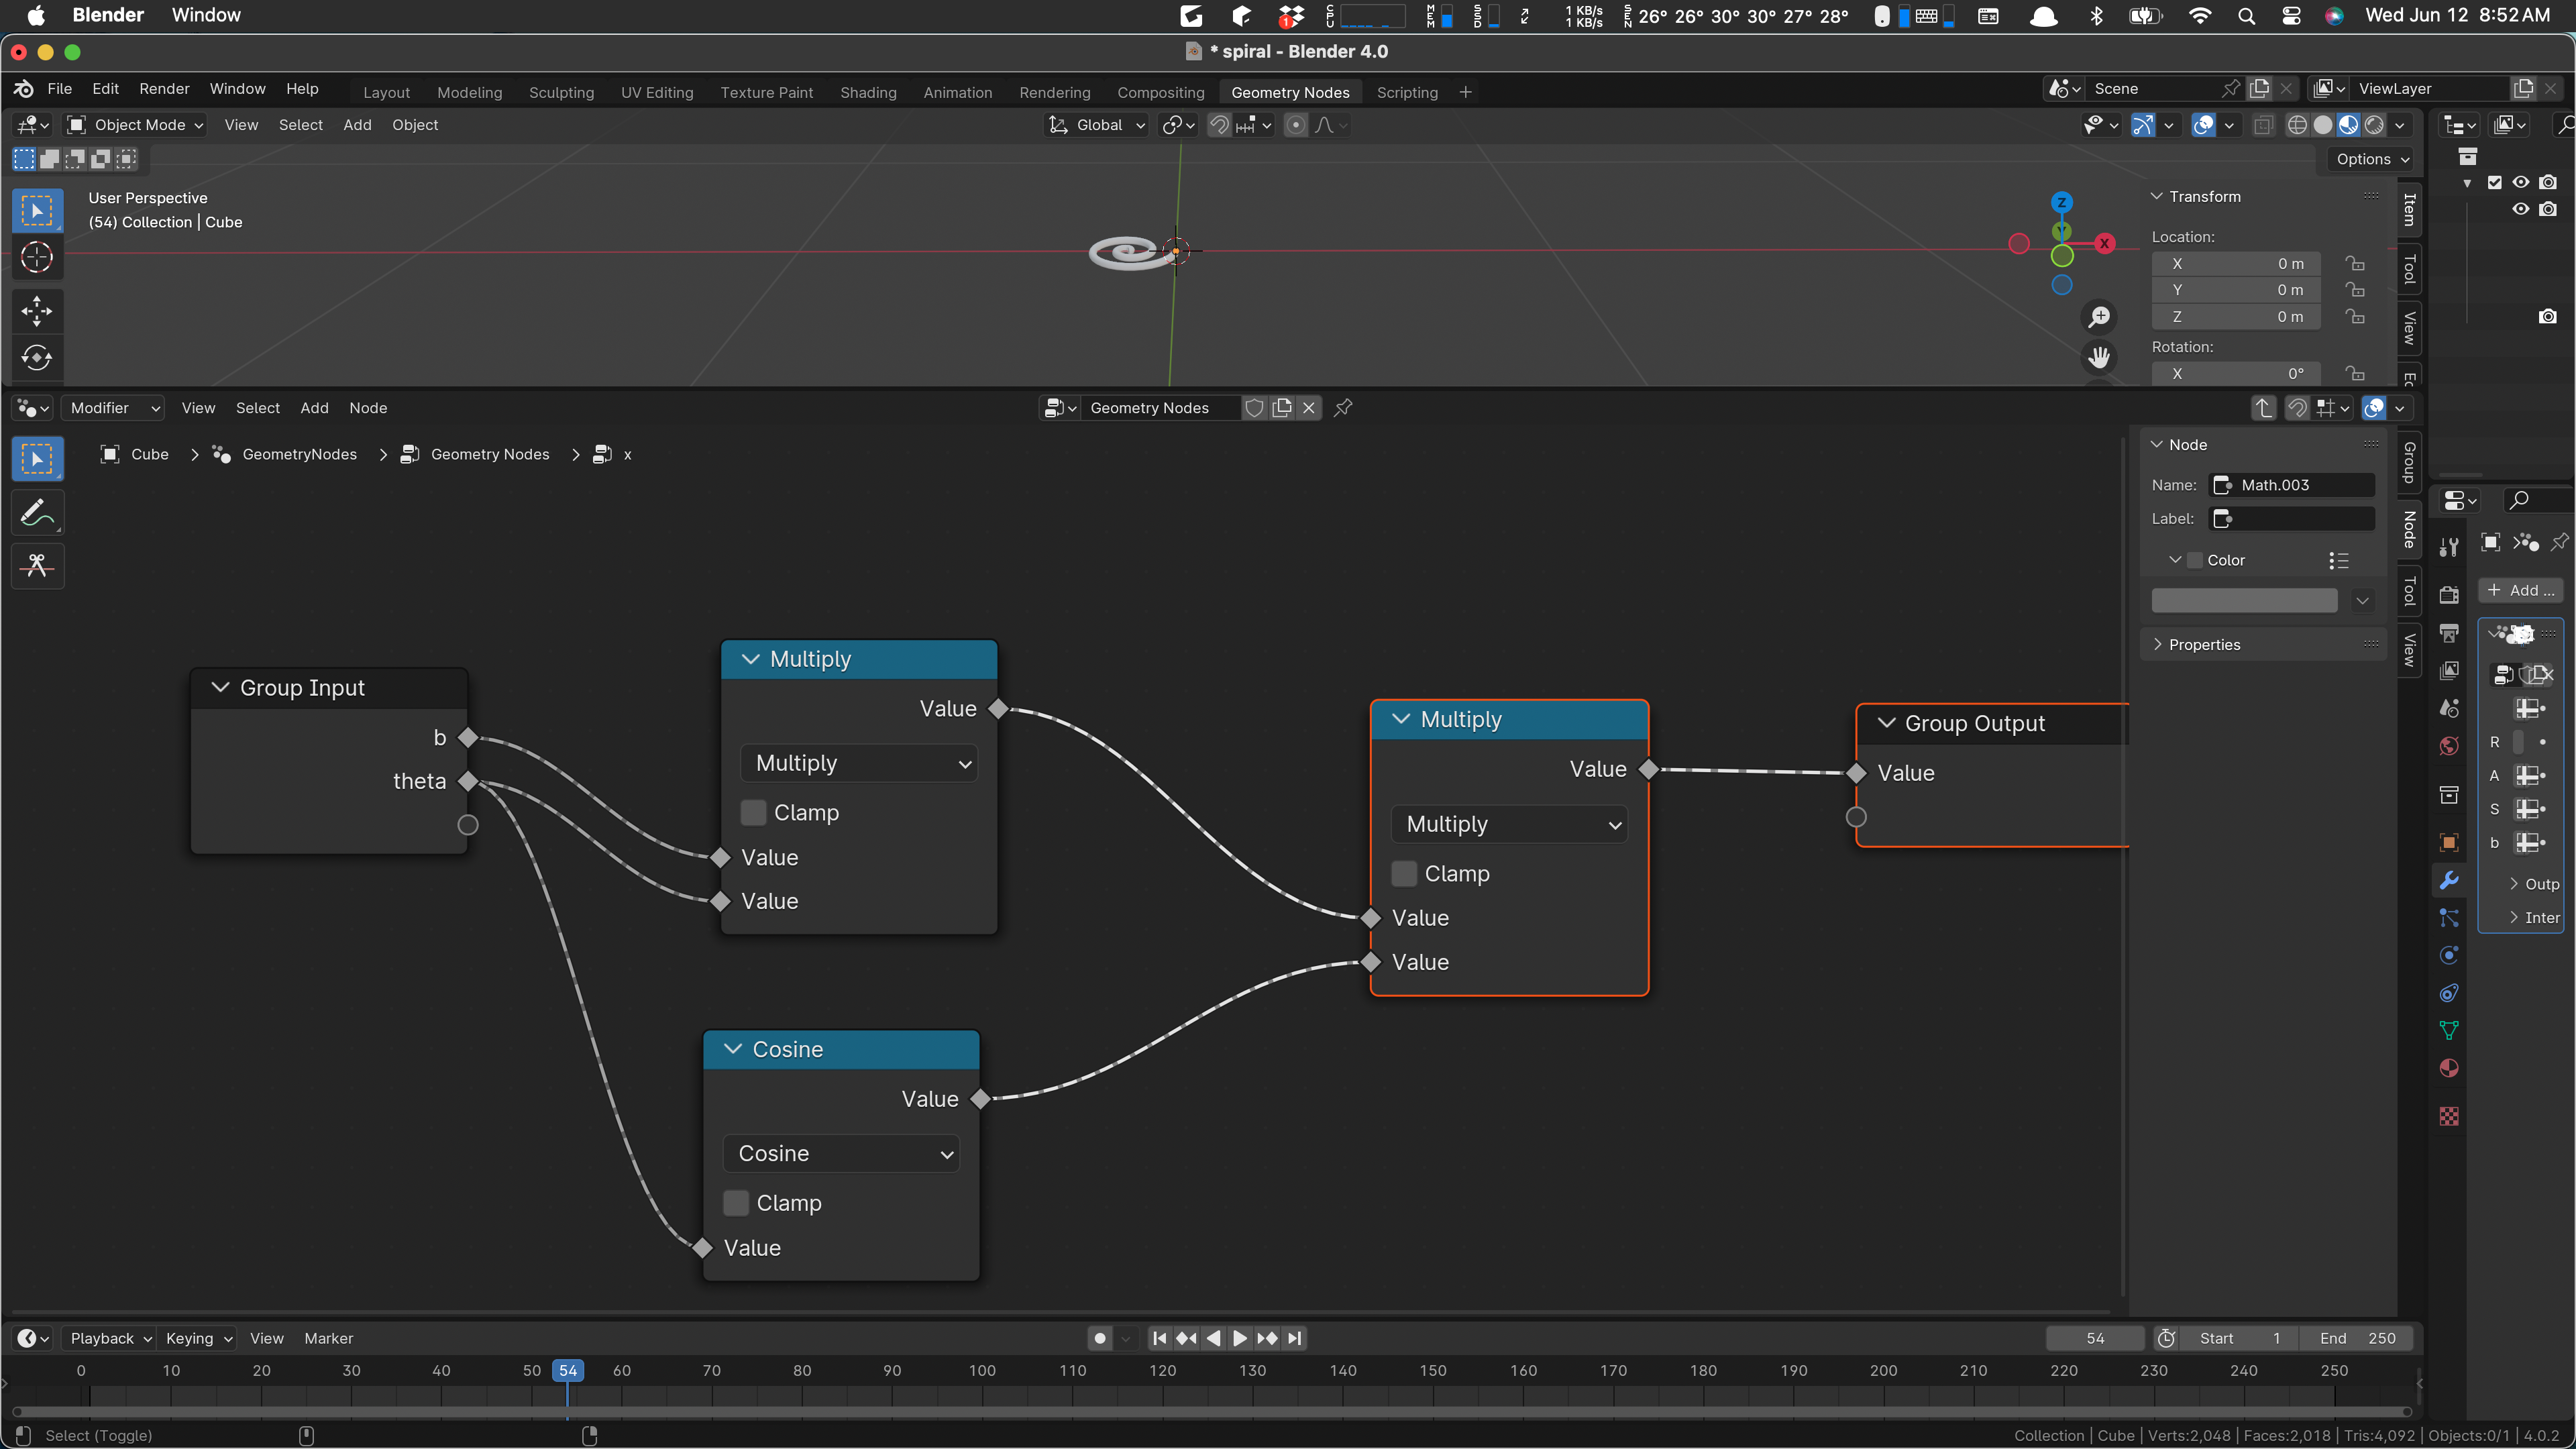Open the Physics properties tab
Viewport: 2576px width, 1449px height.
coord(2449,955)
